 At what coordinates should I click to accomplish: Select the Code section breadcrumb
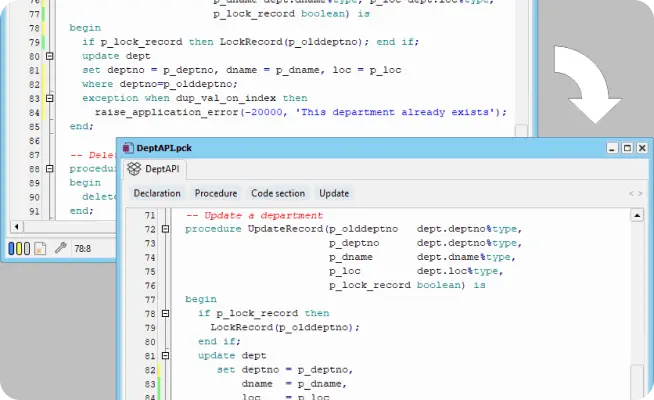pyautogui.click(x=278, y=193)
